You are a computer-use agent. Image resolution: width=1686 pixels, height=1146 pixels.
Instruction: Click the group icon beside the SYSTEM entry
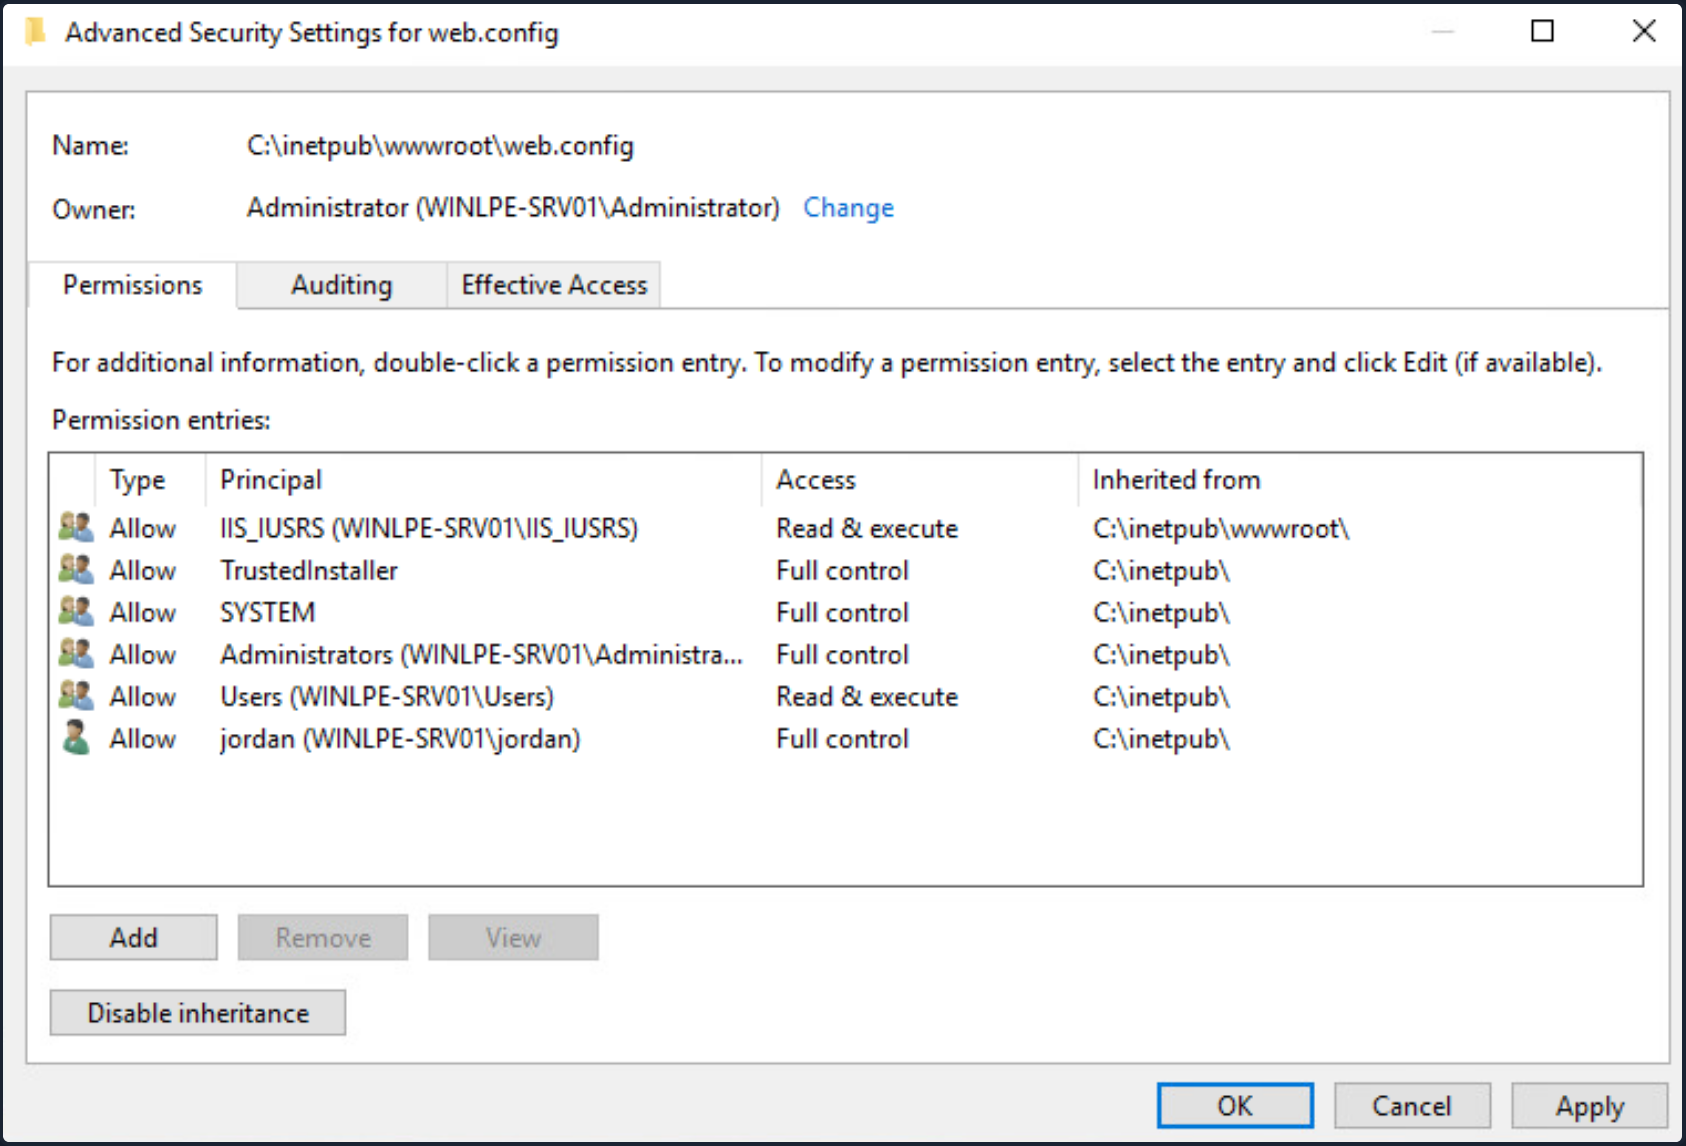[74, 612]
